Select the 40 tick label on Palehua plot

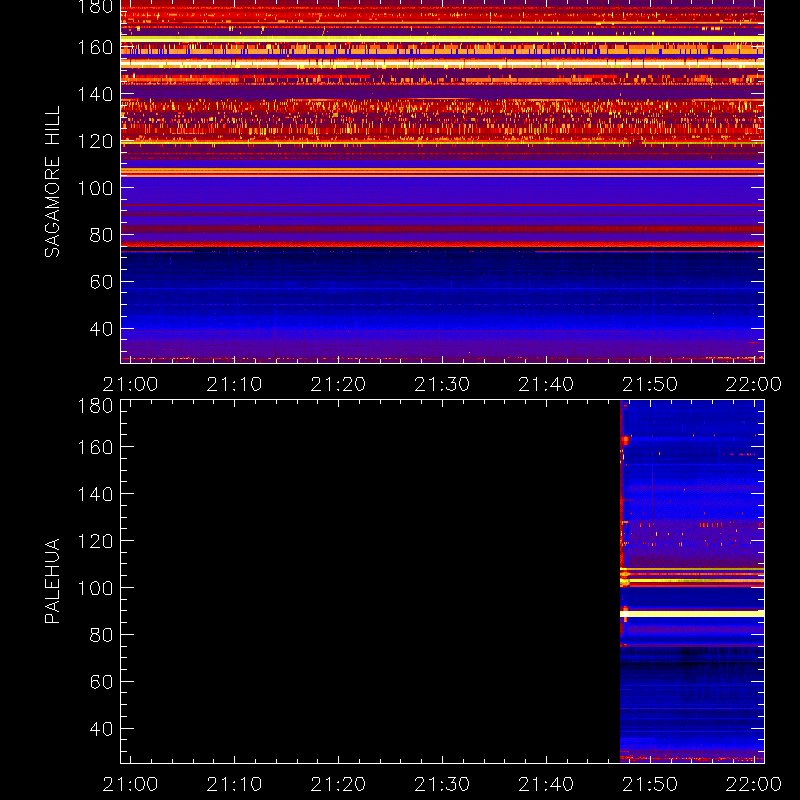pyautogui.click(x=101, y=729)
